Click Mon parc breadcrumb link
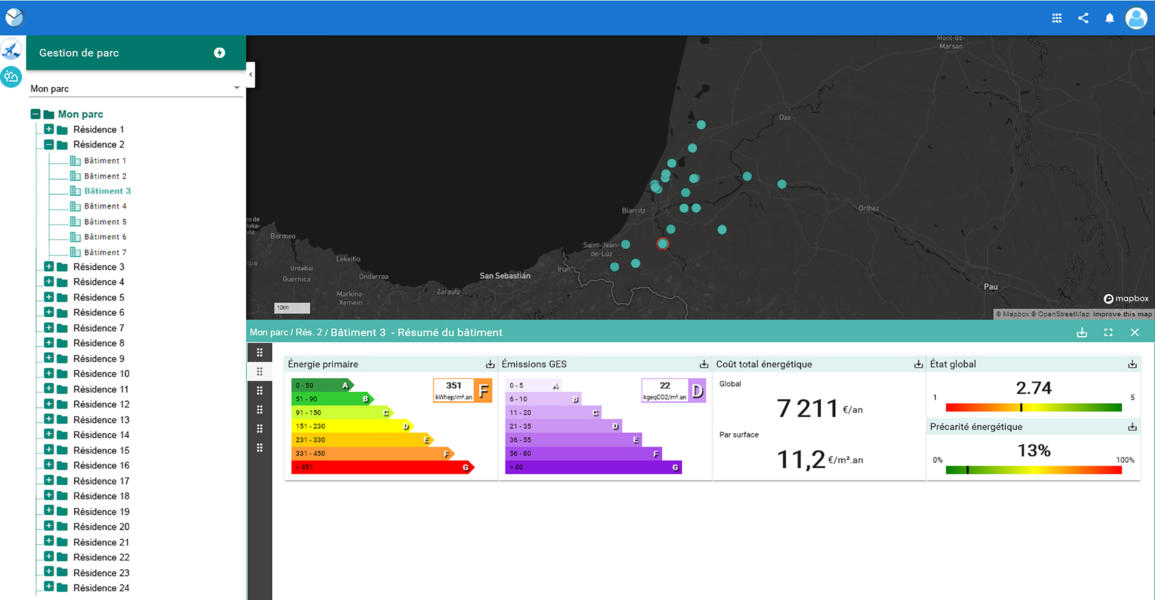1155x600 pixels. pos(269,333)
